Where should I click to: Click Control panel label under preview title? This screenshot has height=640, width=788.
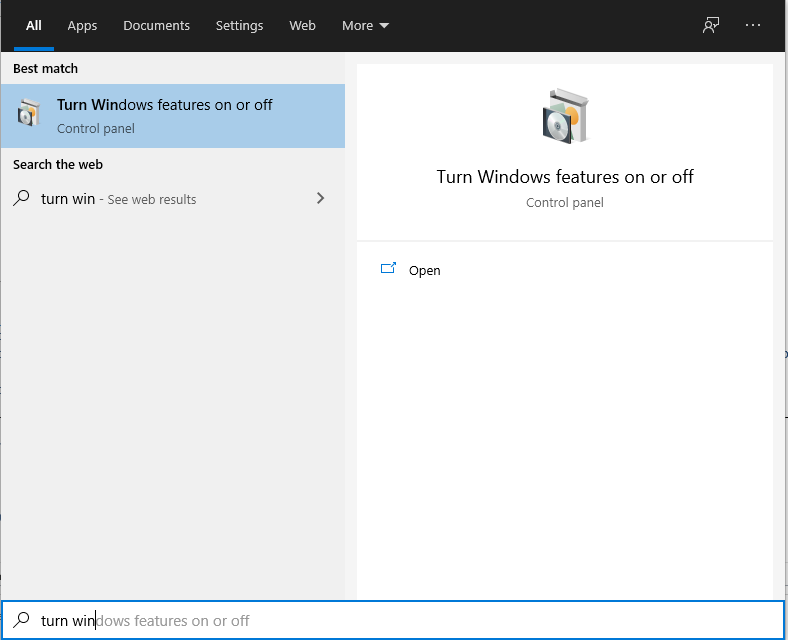click(565, 203)
